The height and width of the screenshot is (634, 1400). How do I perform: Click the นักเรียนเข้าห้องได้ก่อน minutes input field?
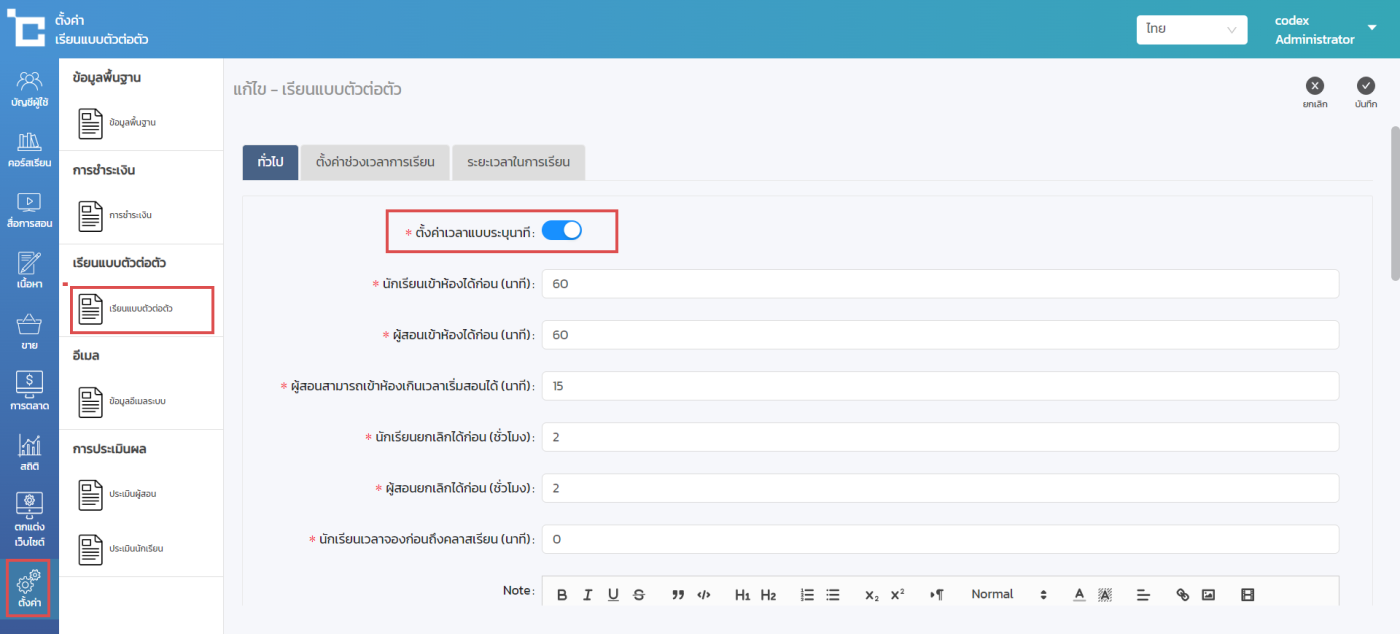pos(939,284)
